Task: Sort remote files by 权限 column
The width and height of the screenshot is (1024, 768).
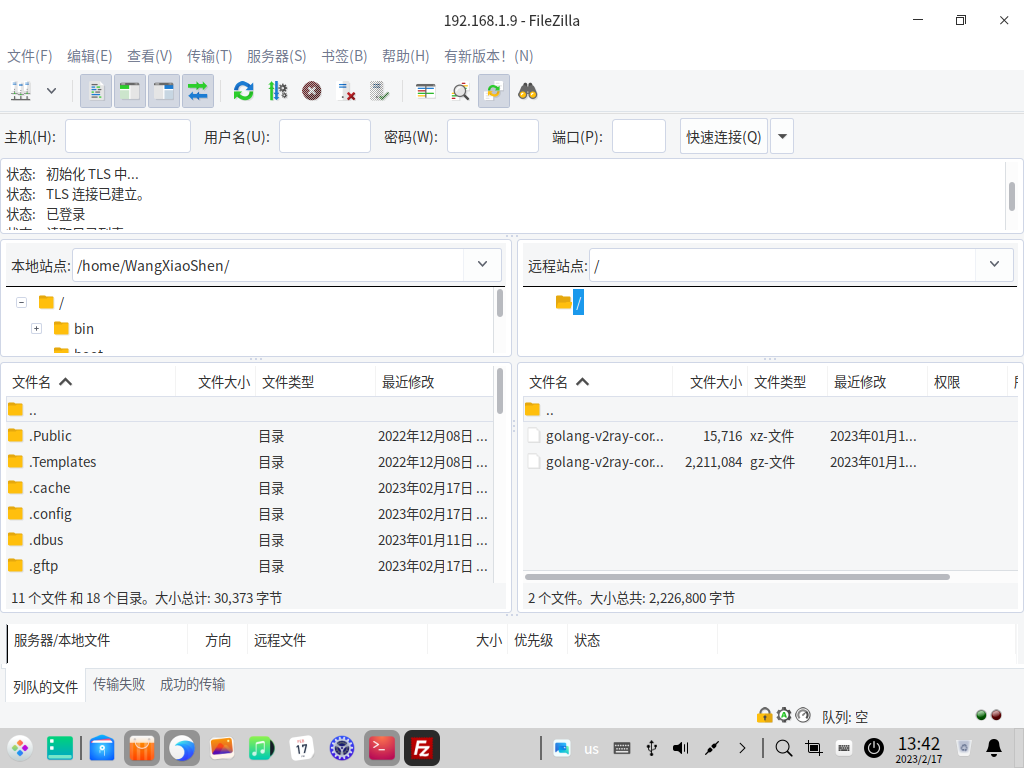Action: [x=967, y=382]
